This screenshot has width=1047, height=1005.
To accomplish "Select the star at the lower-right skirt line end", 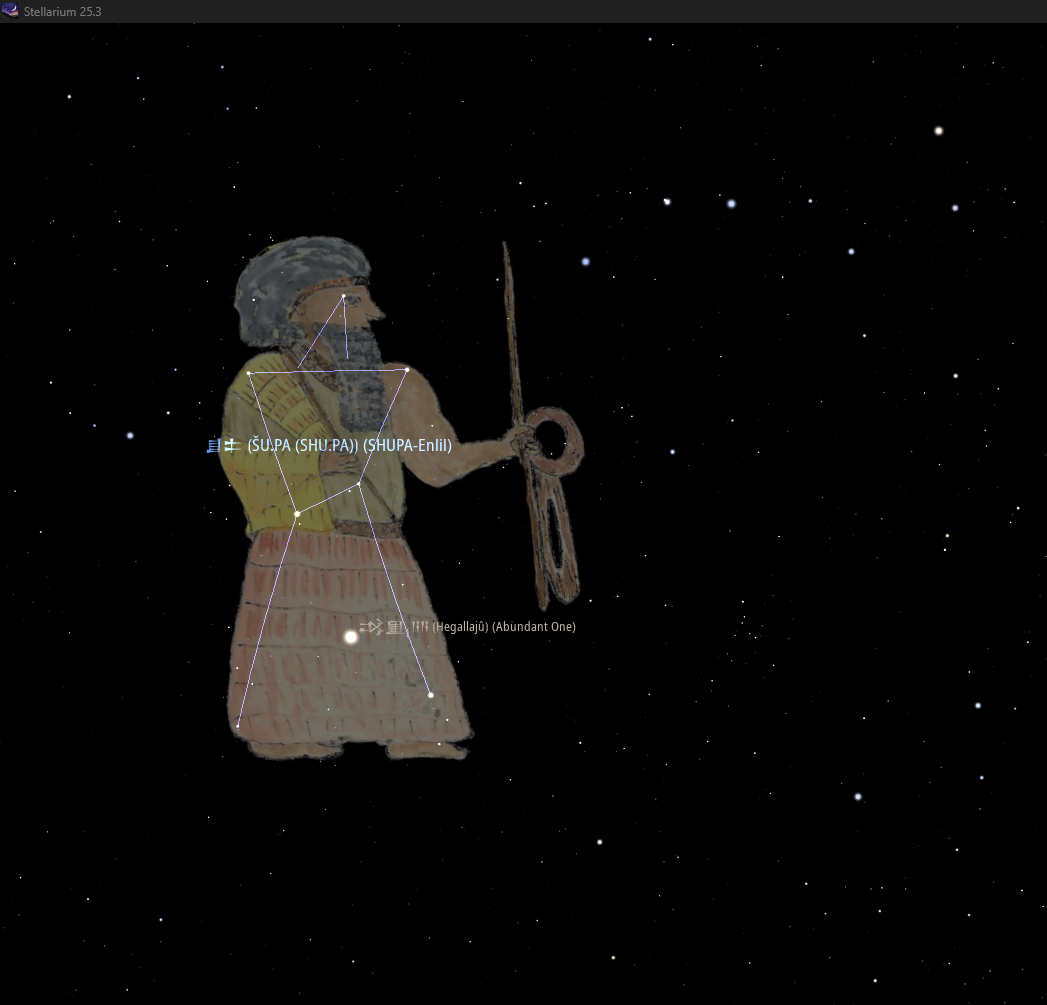I will tap(431, 694).
